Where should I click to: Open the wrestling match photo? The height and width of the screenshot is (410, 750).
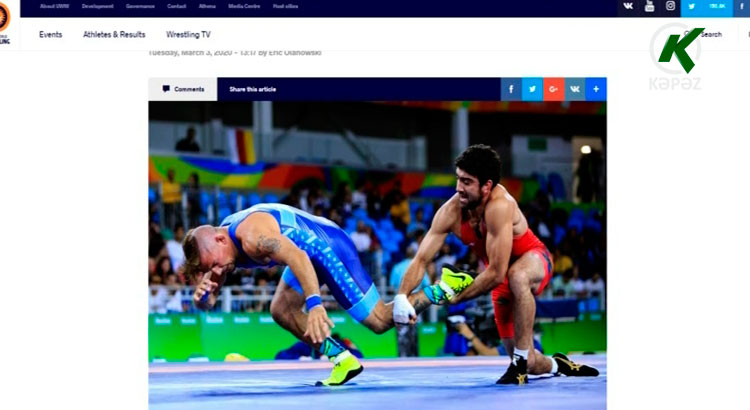[377, 255]
